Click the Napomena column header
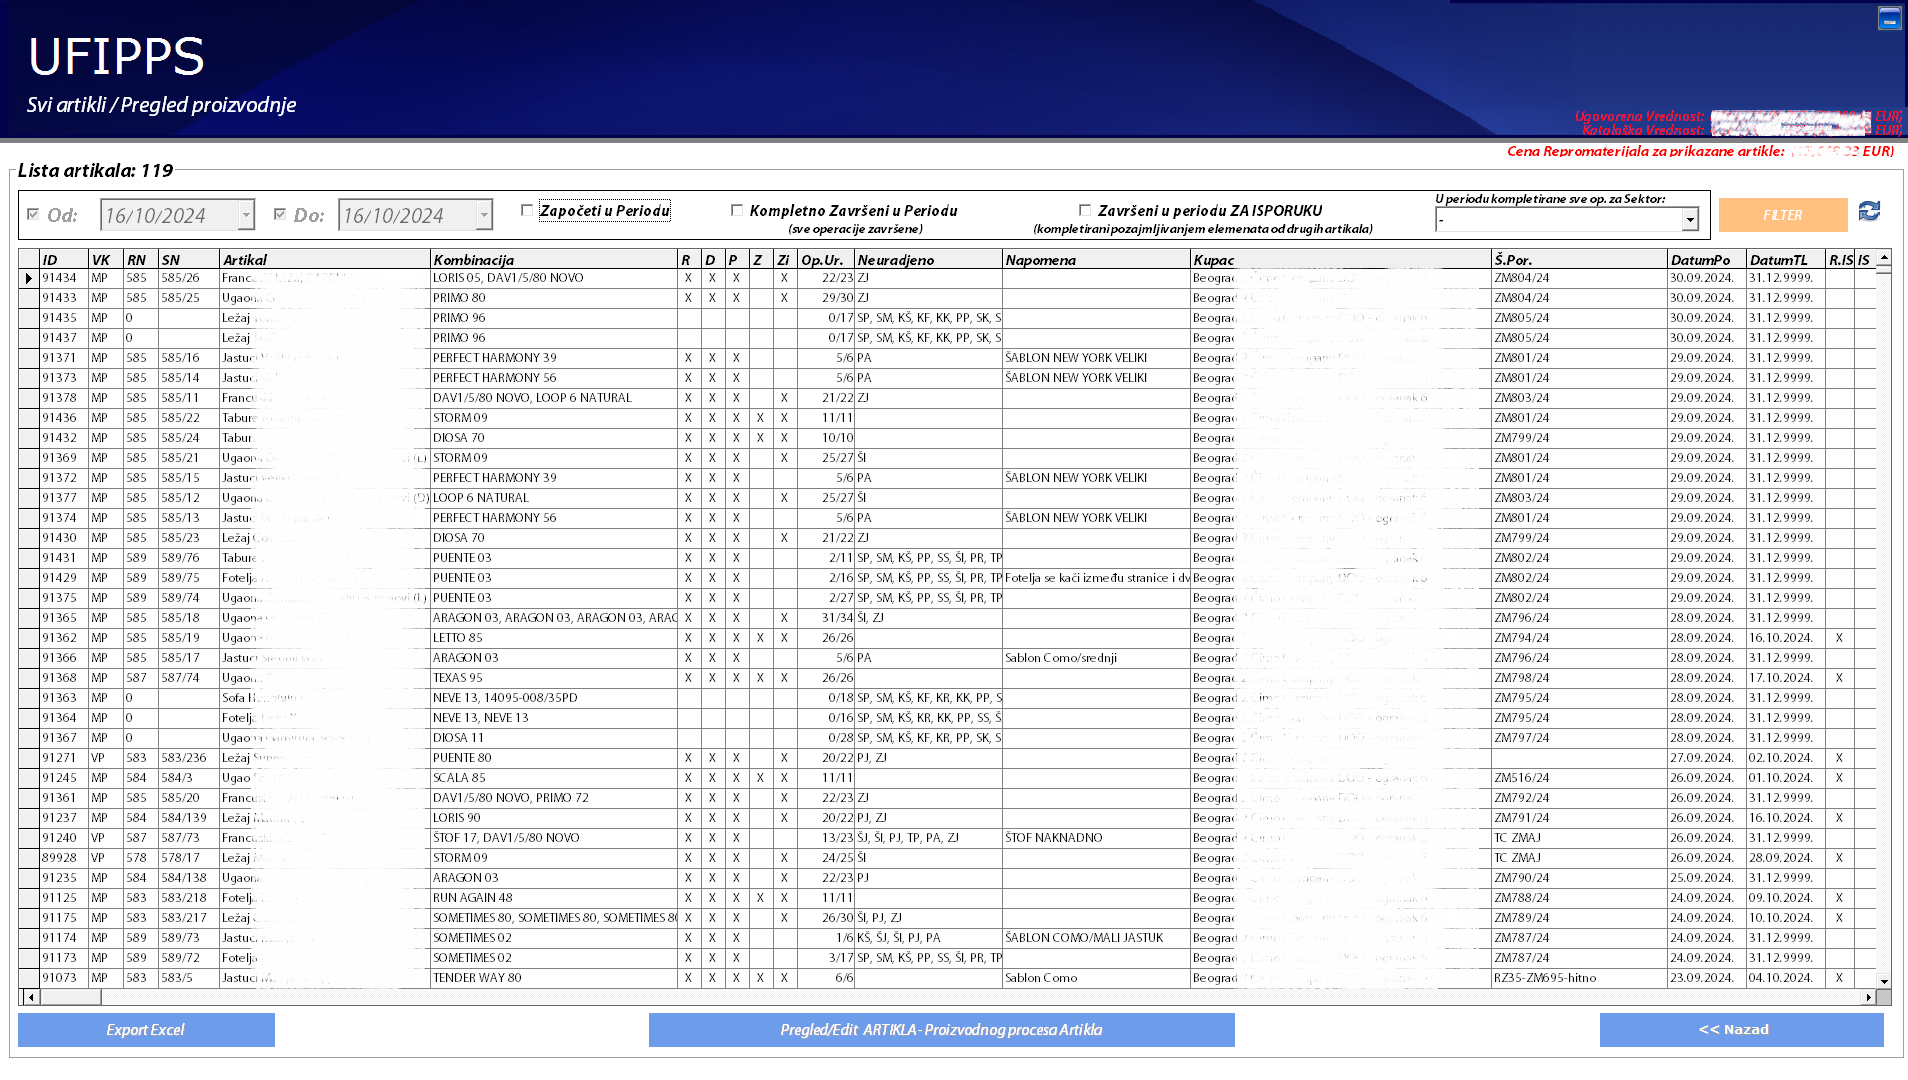1908x1080 pixels. point(1096,260)
